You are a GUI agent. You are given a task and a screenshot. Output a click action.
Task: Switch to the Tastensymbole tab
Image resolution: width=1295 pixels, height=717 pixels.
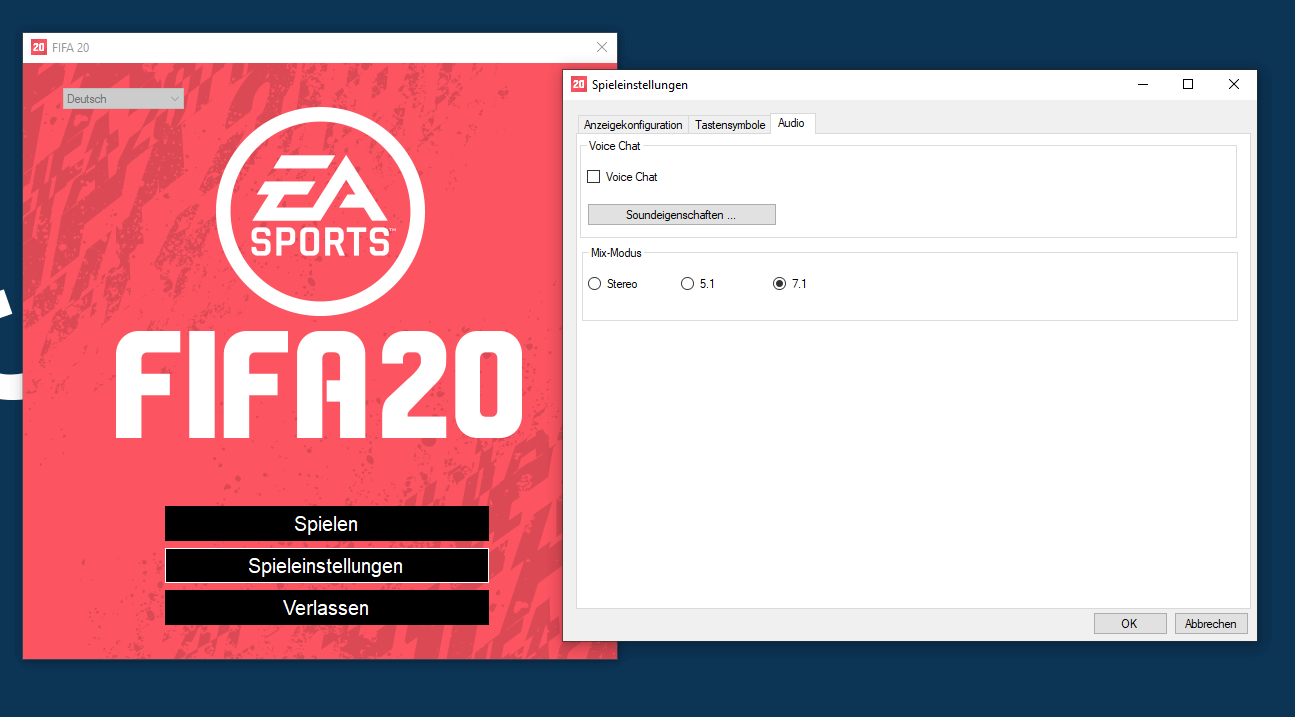[x=730, y=125]
